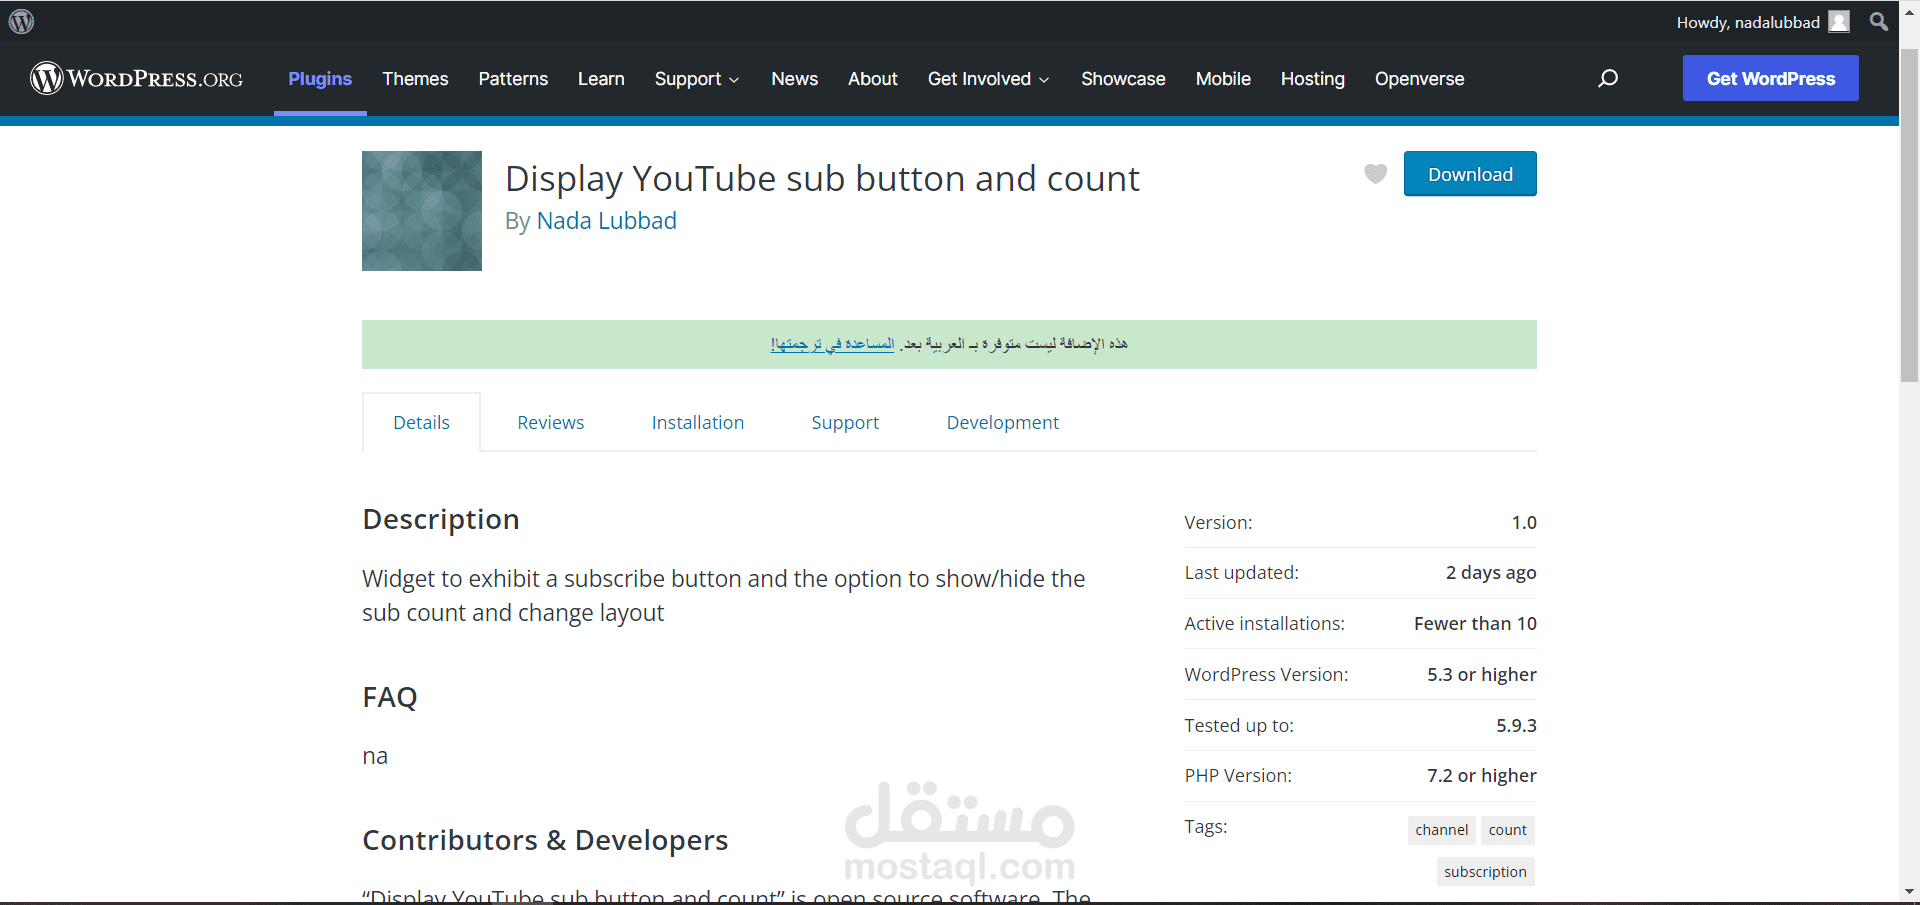The image size is (1920, 905).
Task: Open the Themes section from the navigation
Action: point(415,78)
